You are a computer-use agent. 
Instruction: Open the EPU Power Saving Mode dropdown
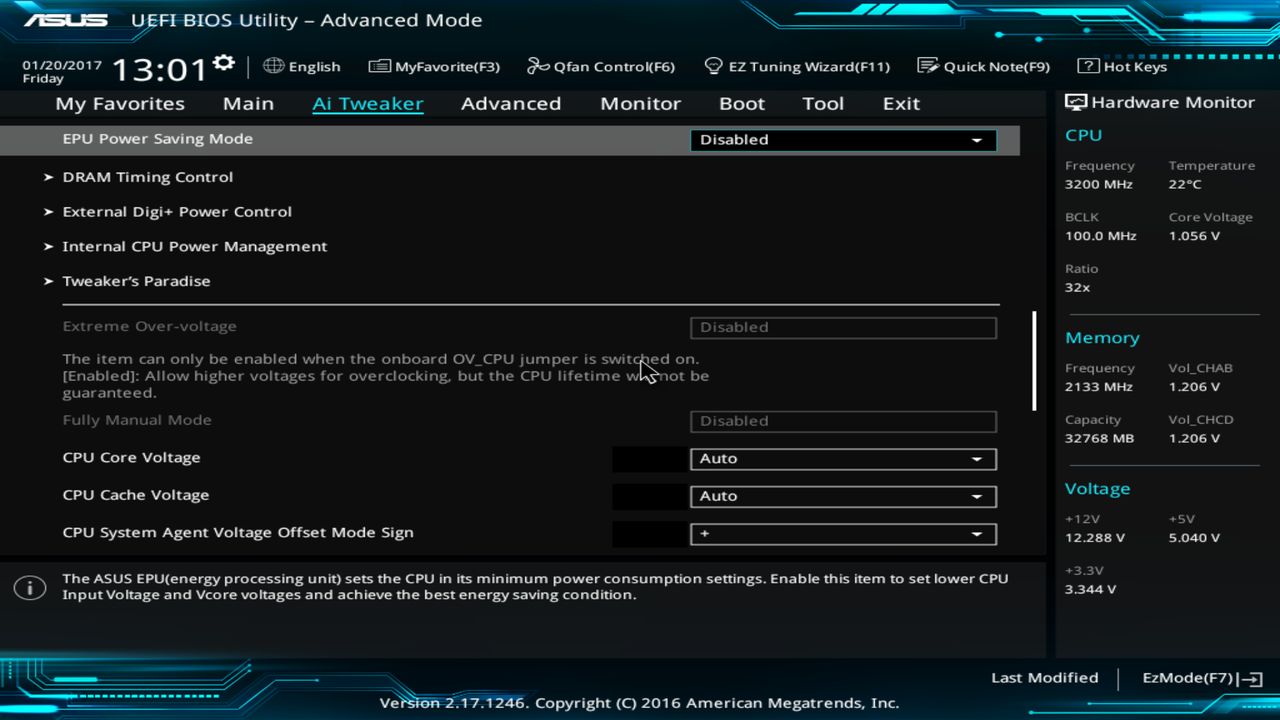(x=842, y=139)
